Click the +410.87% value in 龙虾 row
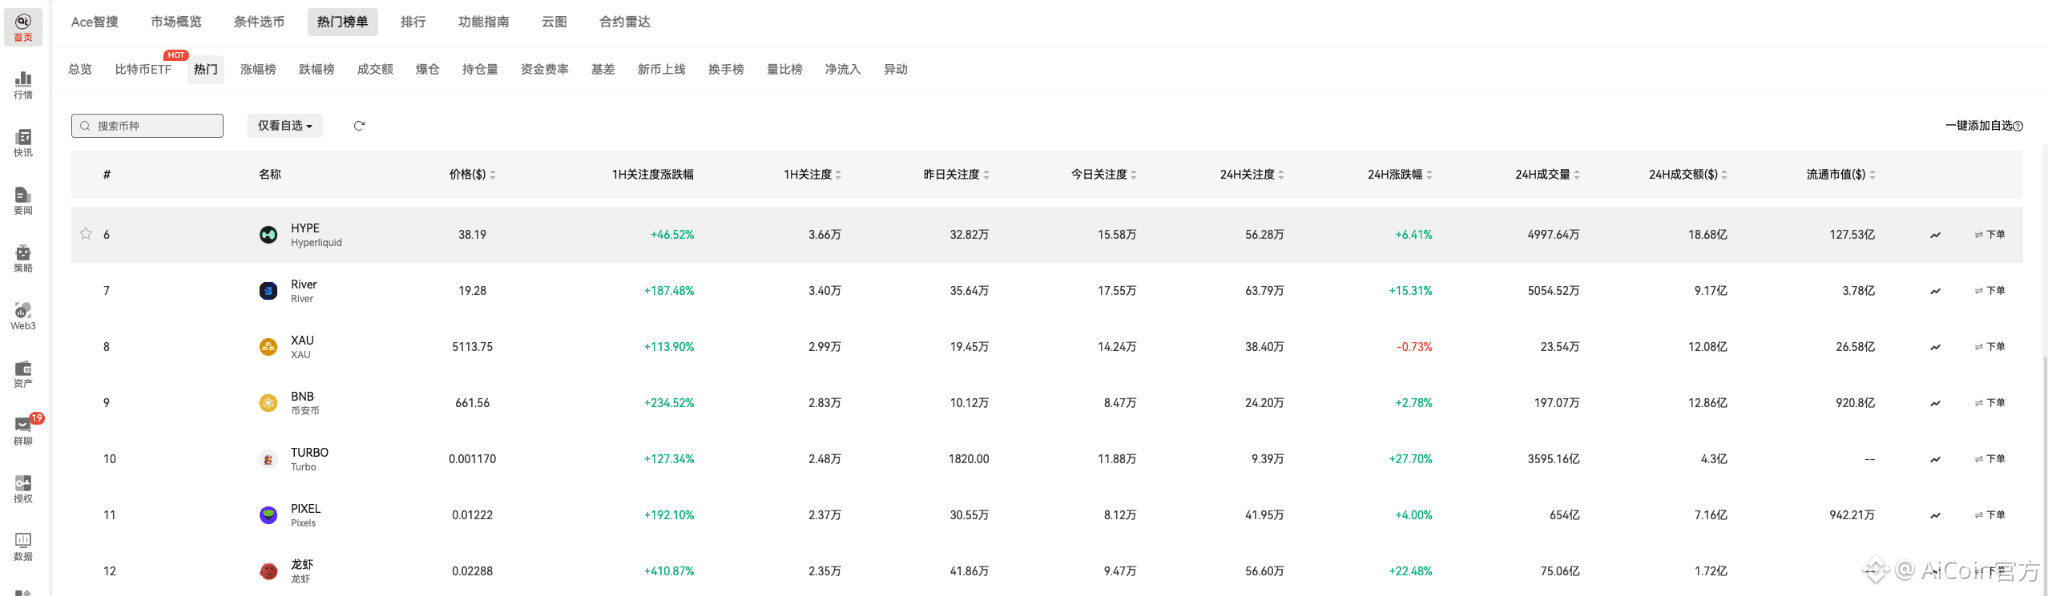 tap(669, 571)
